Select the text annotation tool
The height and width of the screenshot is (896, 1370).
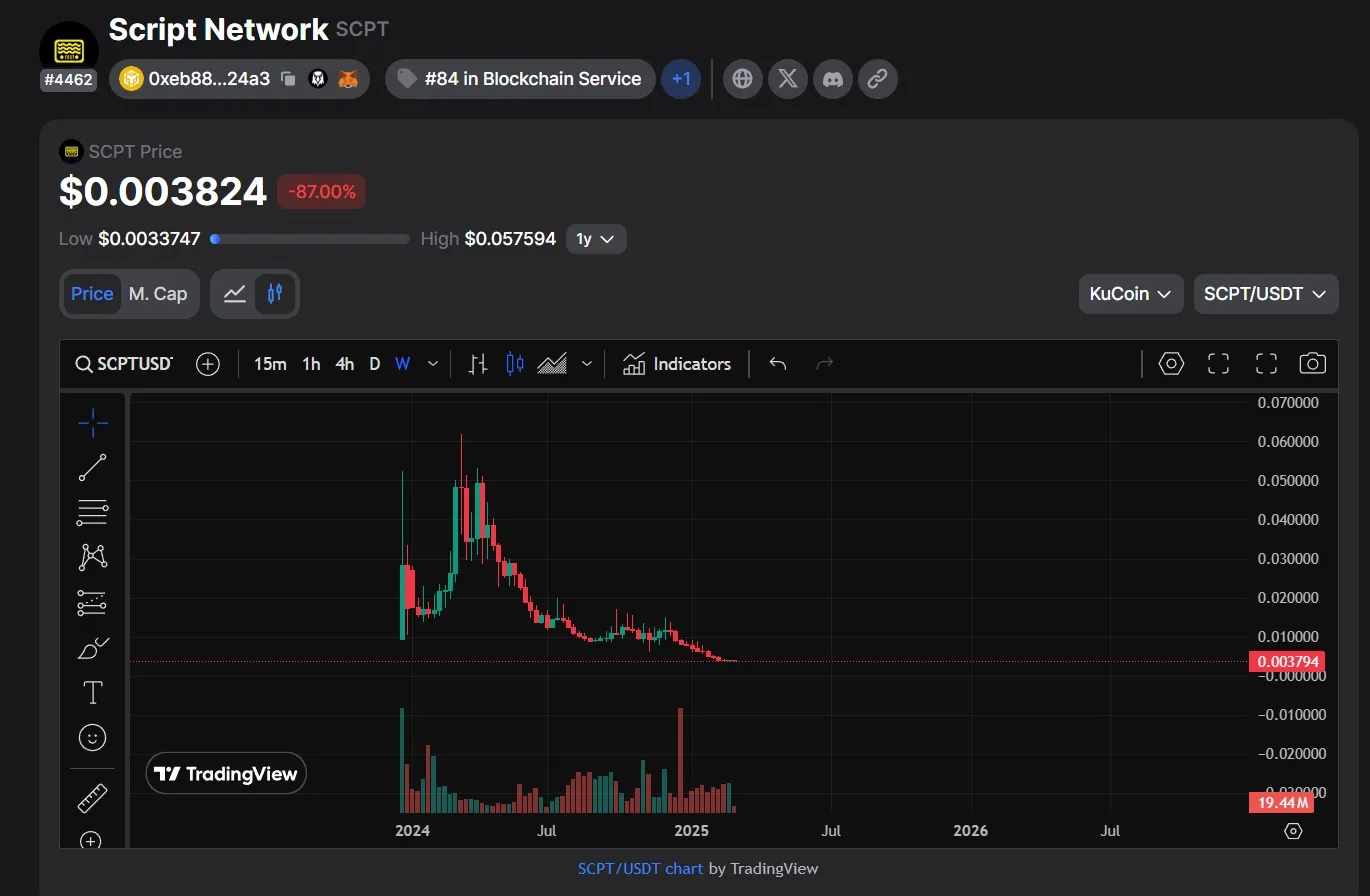(92, 692)
